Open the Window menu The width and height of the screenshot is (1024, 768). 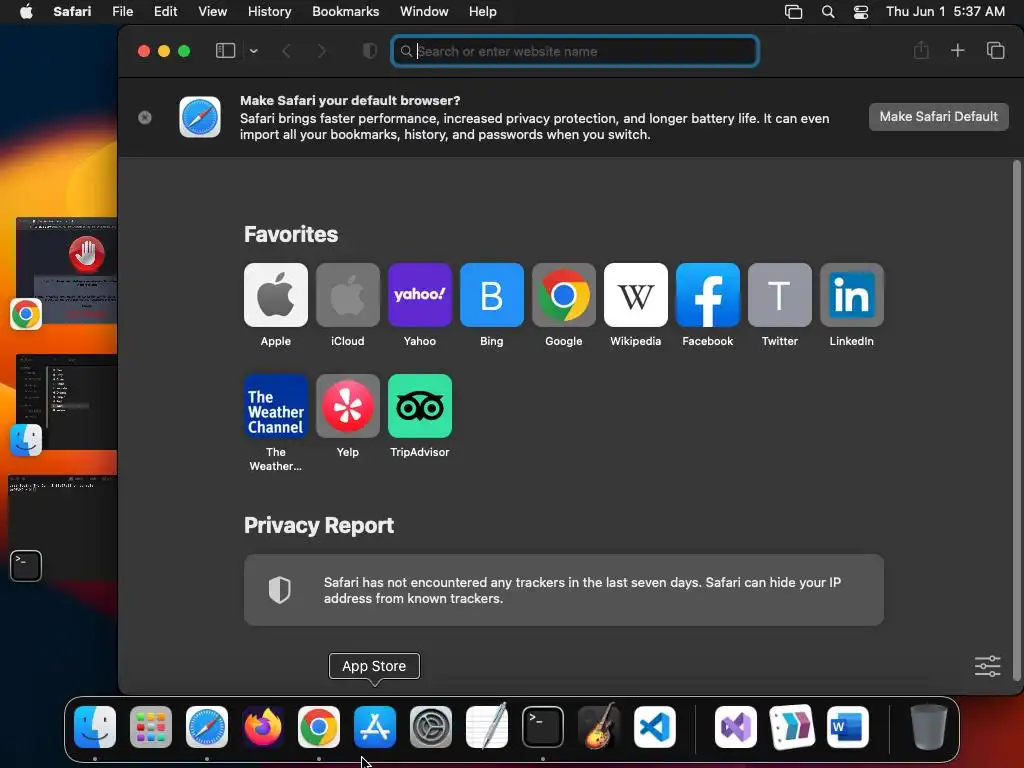[424, 12]
